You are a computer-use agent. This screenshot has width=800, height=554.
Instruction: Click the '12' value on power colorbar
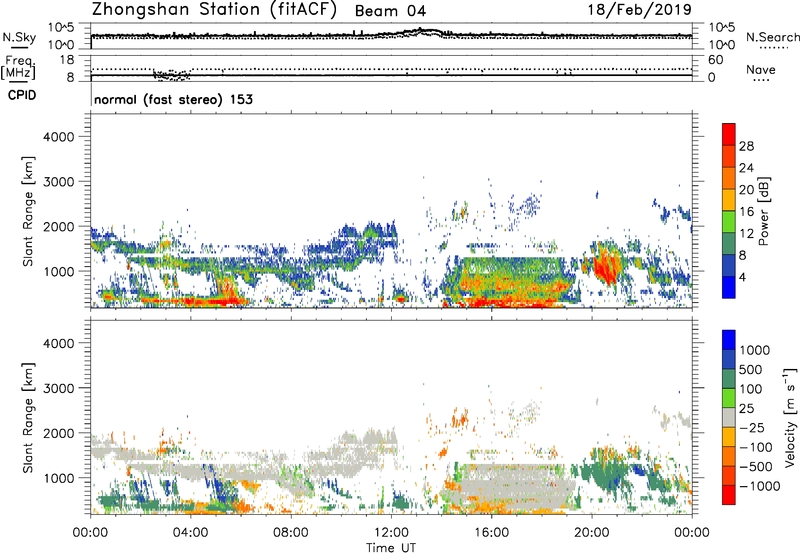click(x=746, y=234)
